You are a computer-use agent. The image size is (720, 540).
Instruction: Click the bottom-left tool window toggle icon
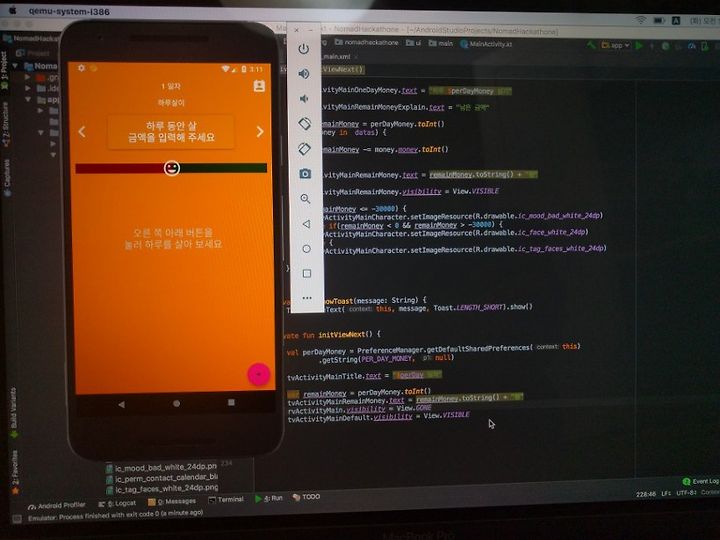click(17, 519)
